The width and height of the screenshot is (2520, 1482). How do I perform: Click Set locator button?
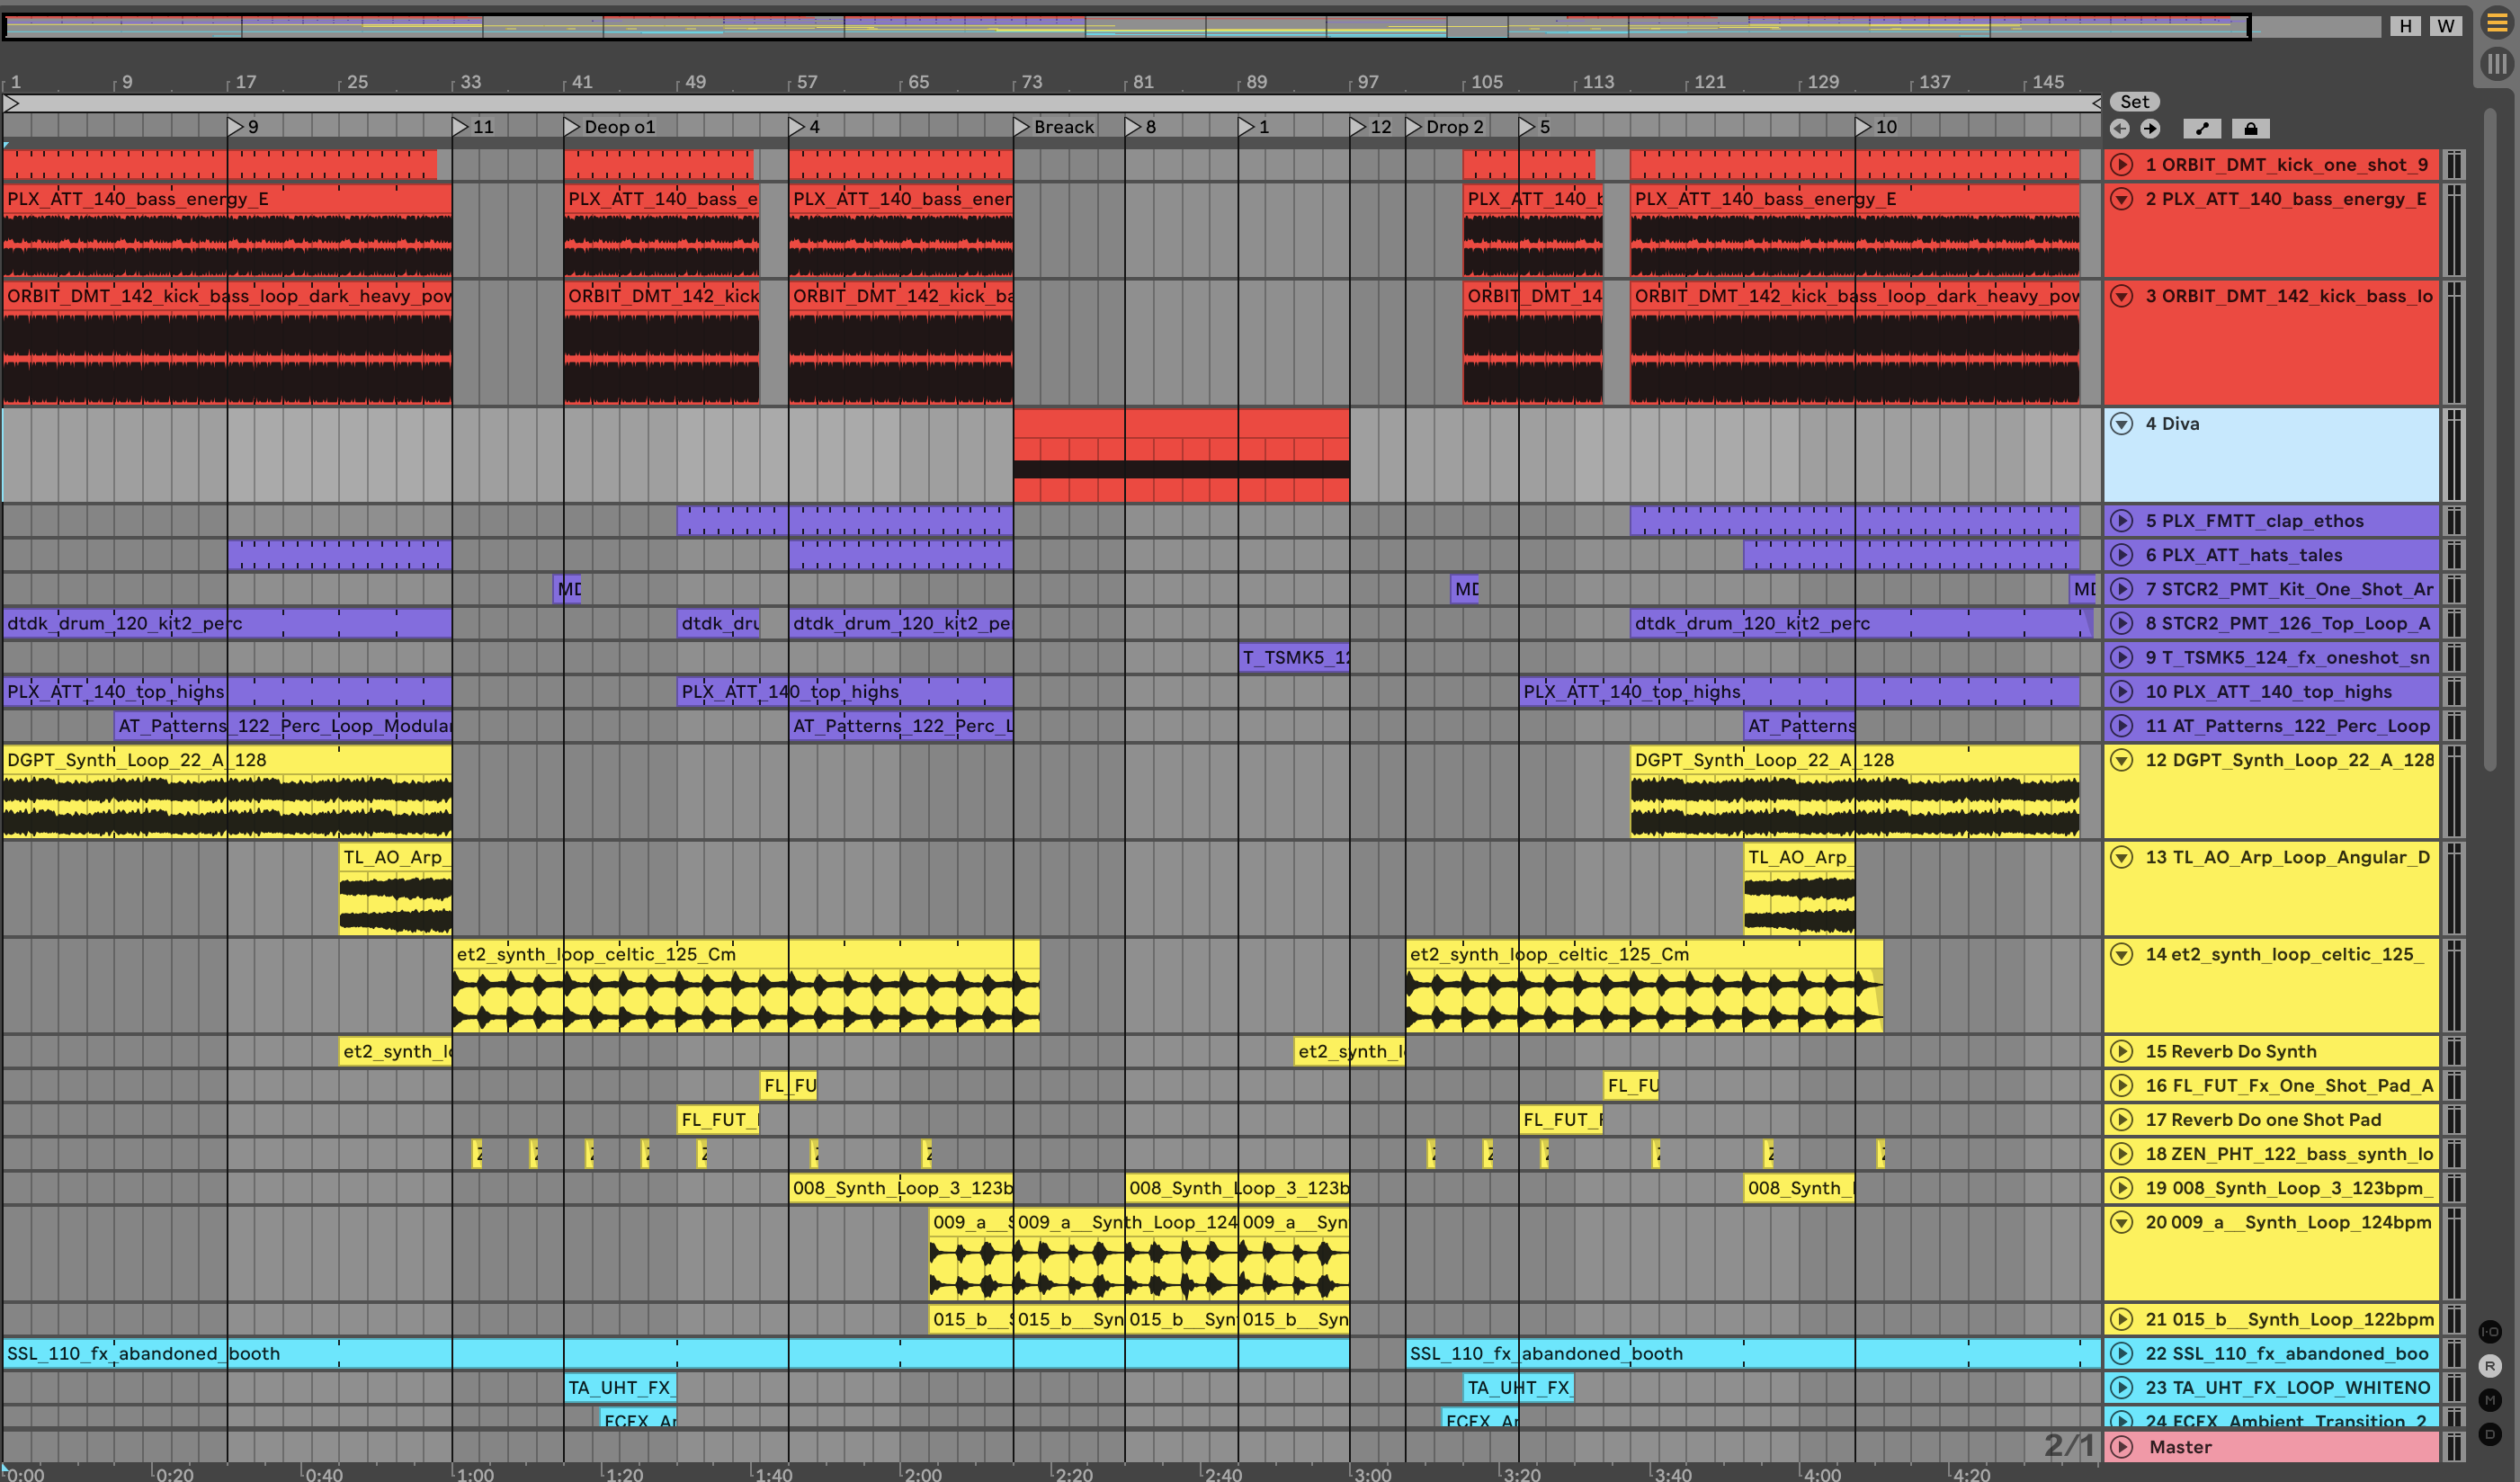click(2134, 101)
